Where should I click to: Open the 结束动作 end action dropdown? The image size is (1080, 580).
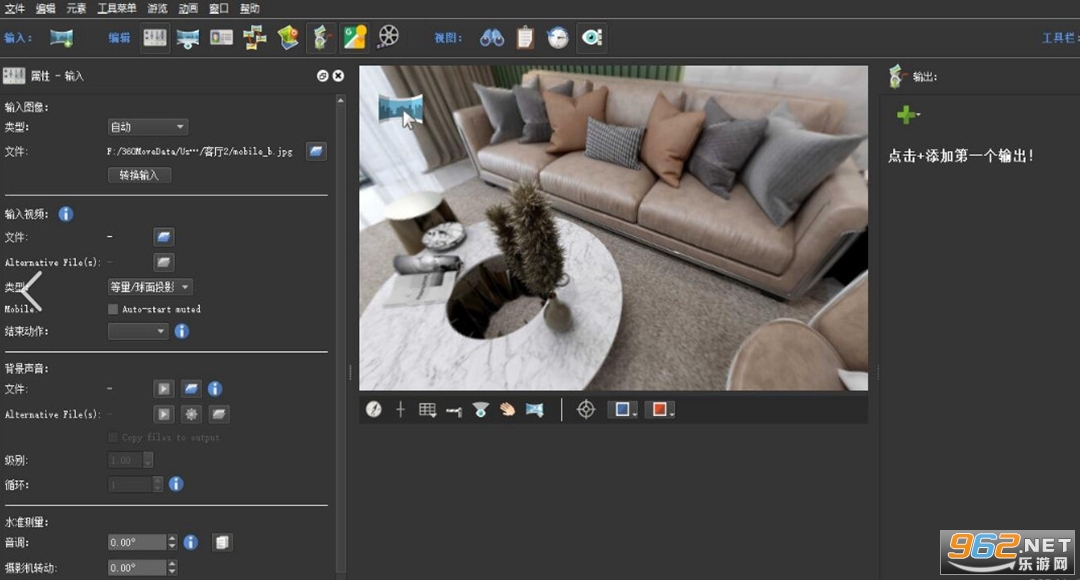[138, 331]
